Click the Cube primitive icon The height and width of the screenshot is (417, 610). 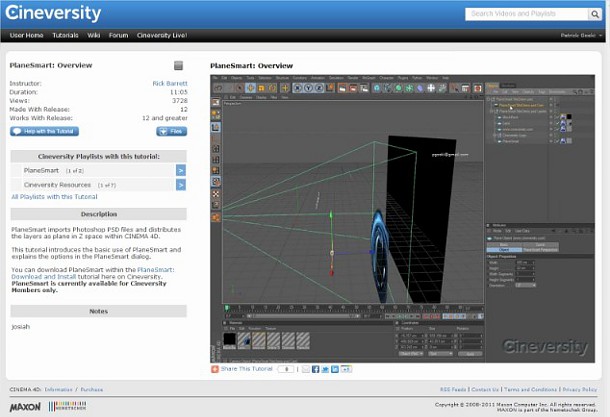click(x=377, y=88)
